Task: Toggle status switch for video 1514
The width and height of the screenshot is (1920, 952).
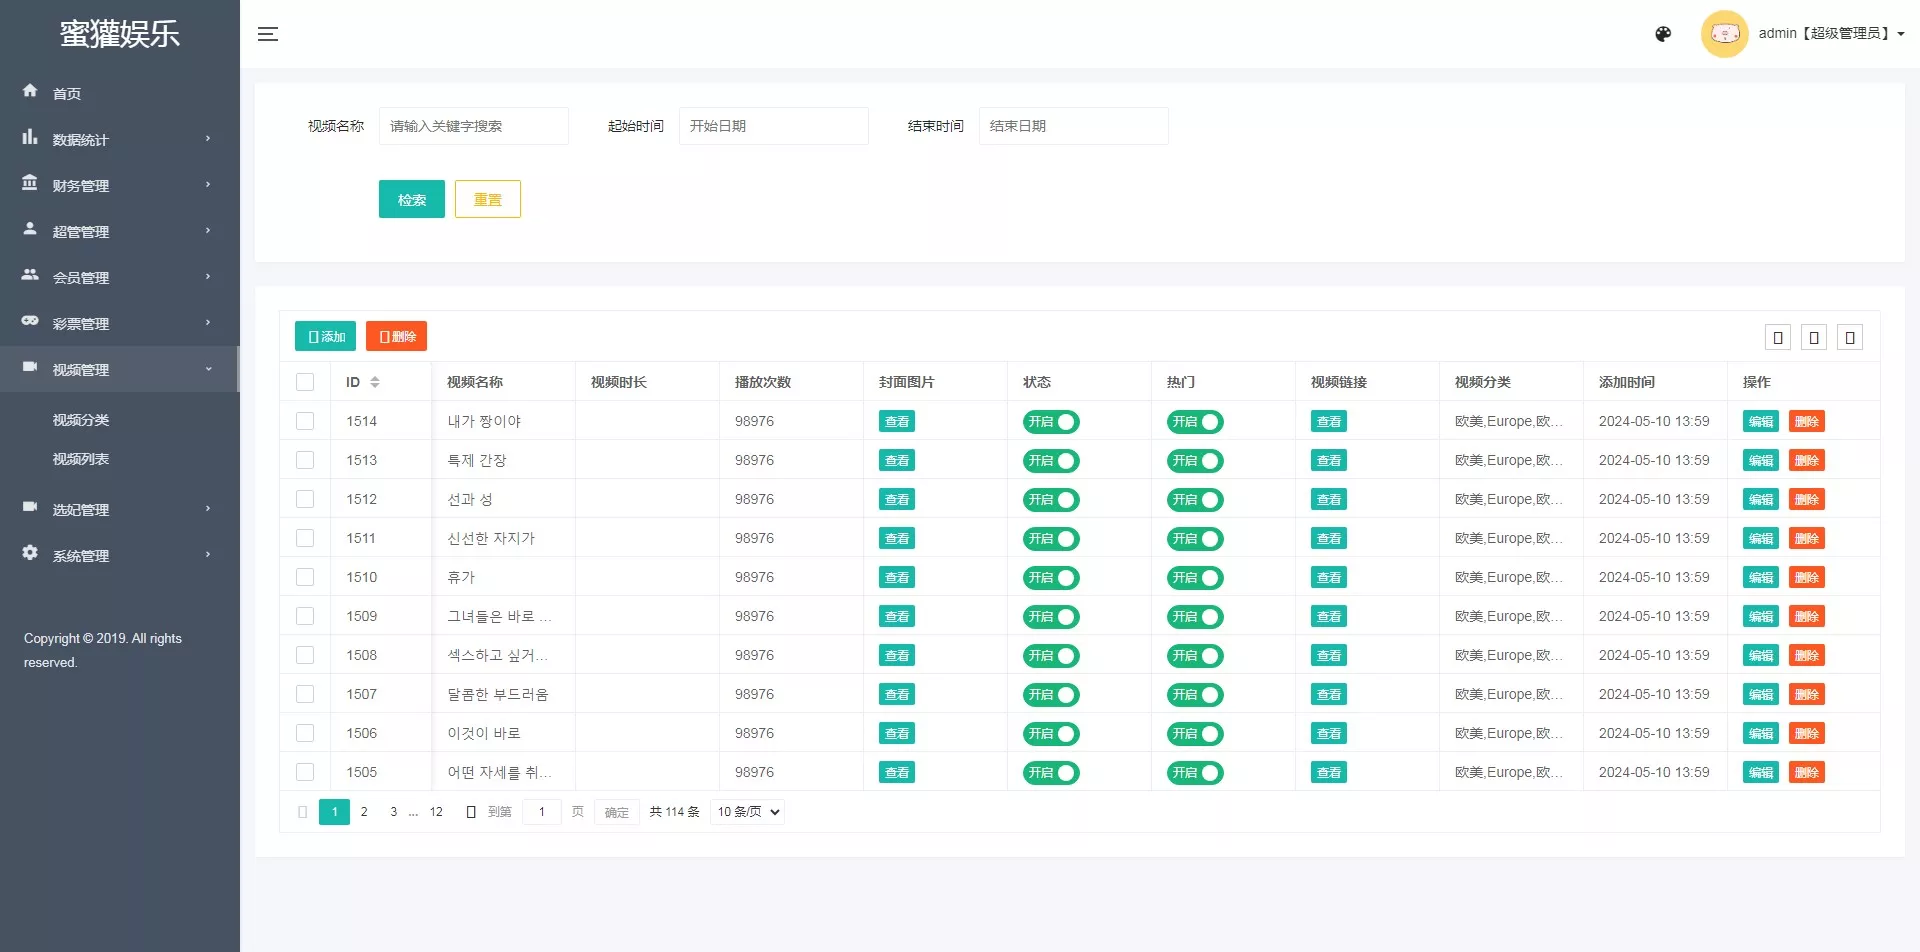Action: pyautogui.click(x=1051, y=422)
